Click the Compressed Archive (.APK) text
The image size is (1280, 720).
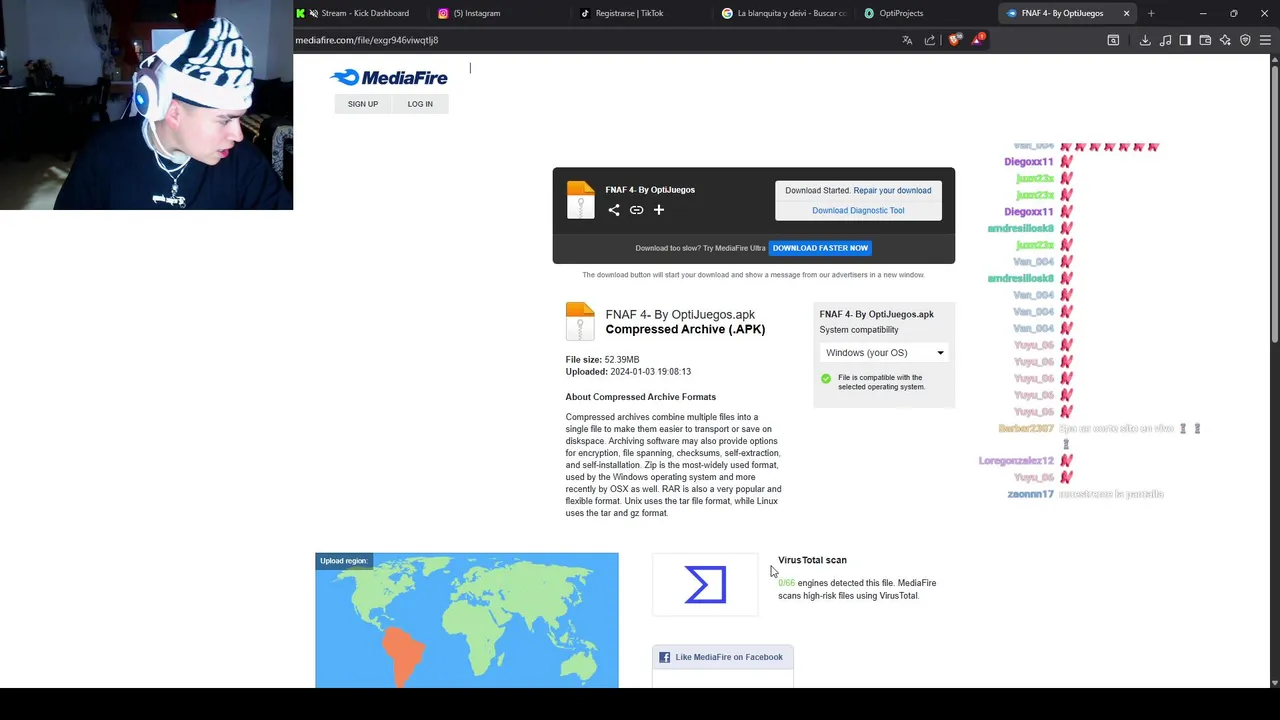point(685,329)
